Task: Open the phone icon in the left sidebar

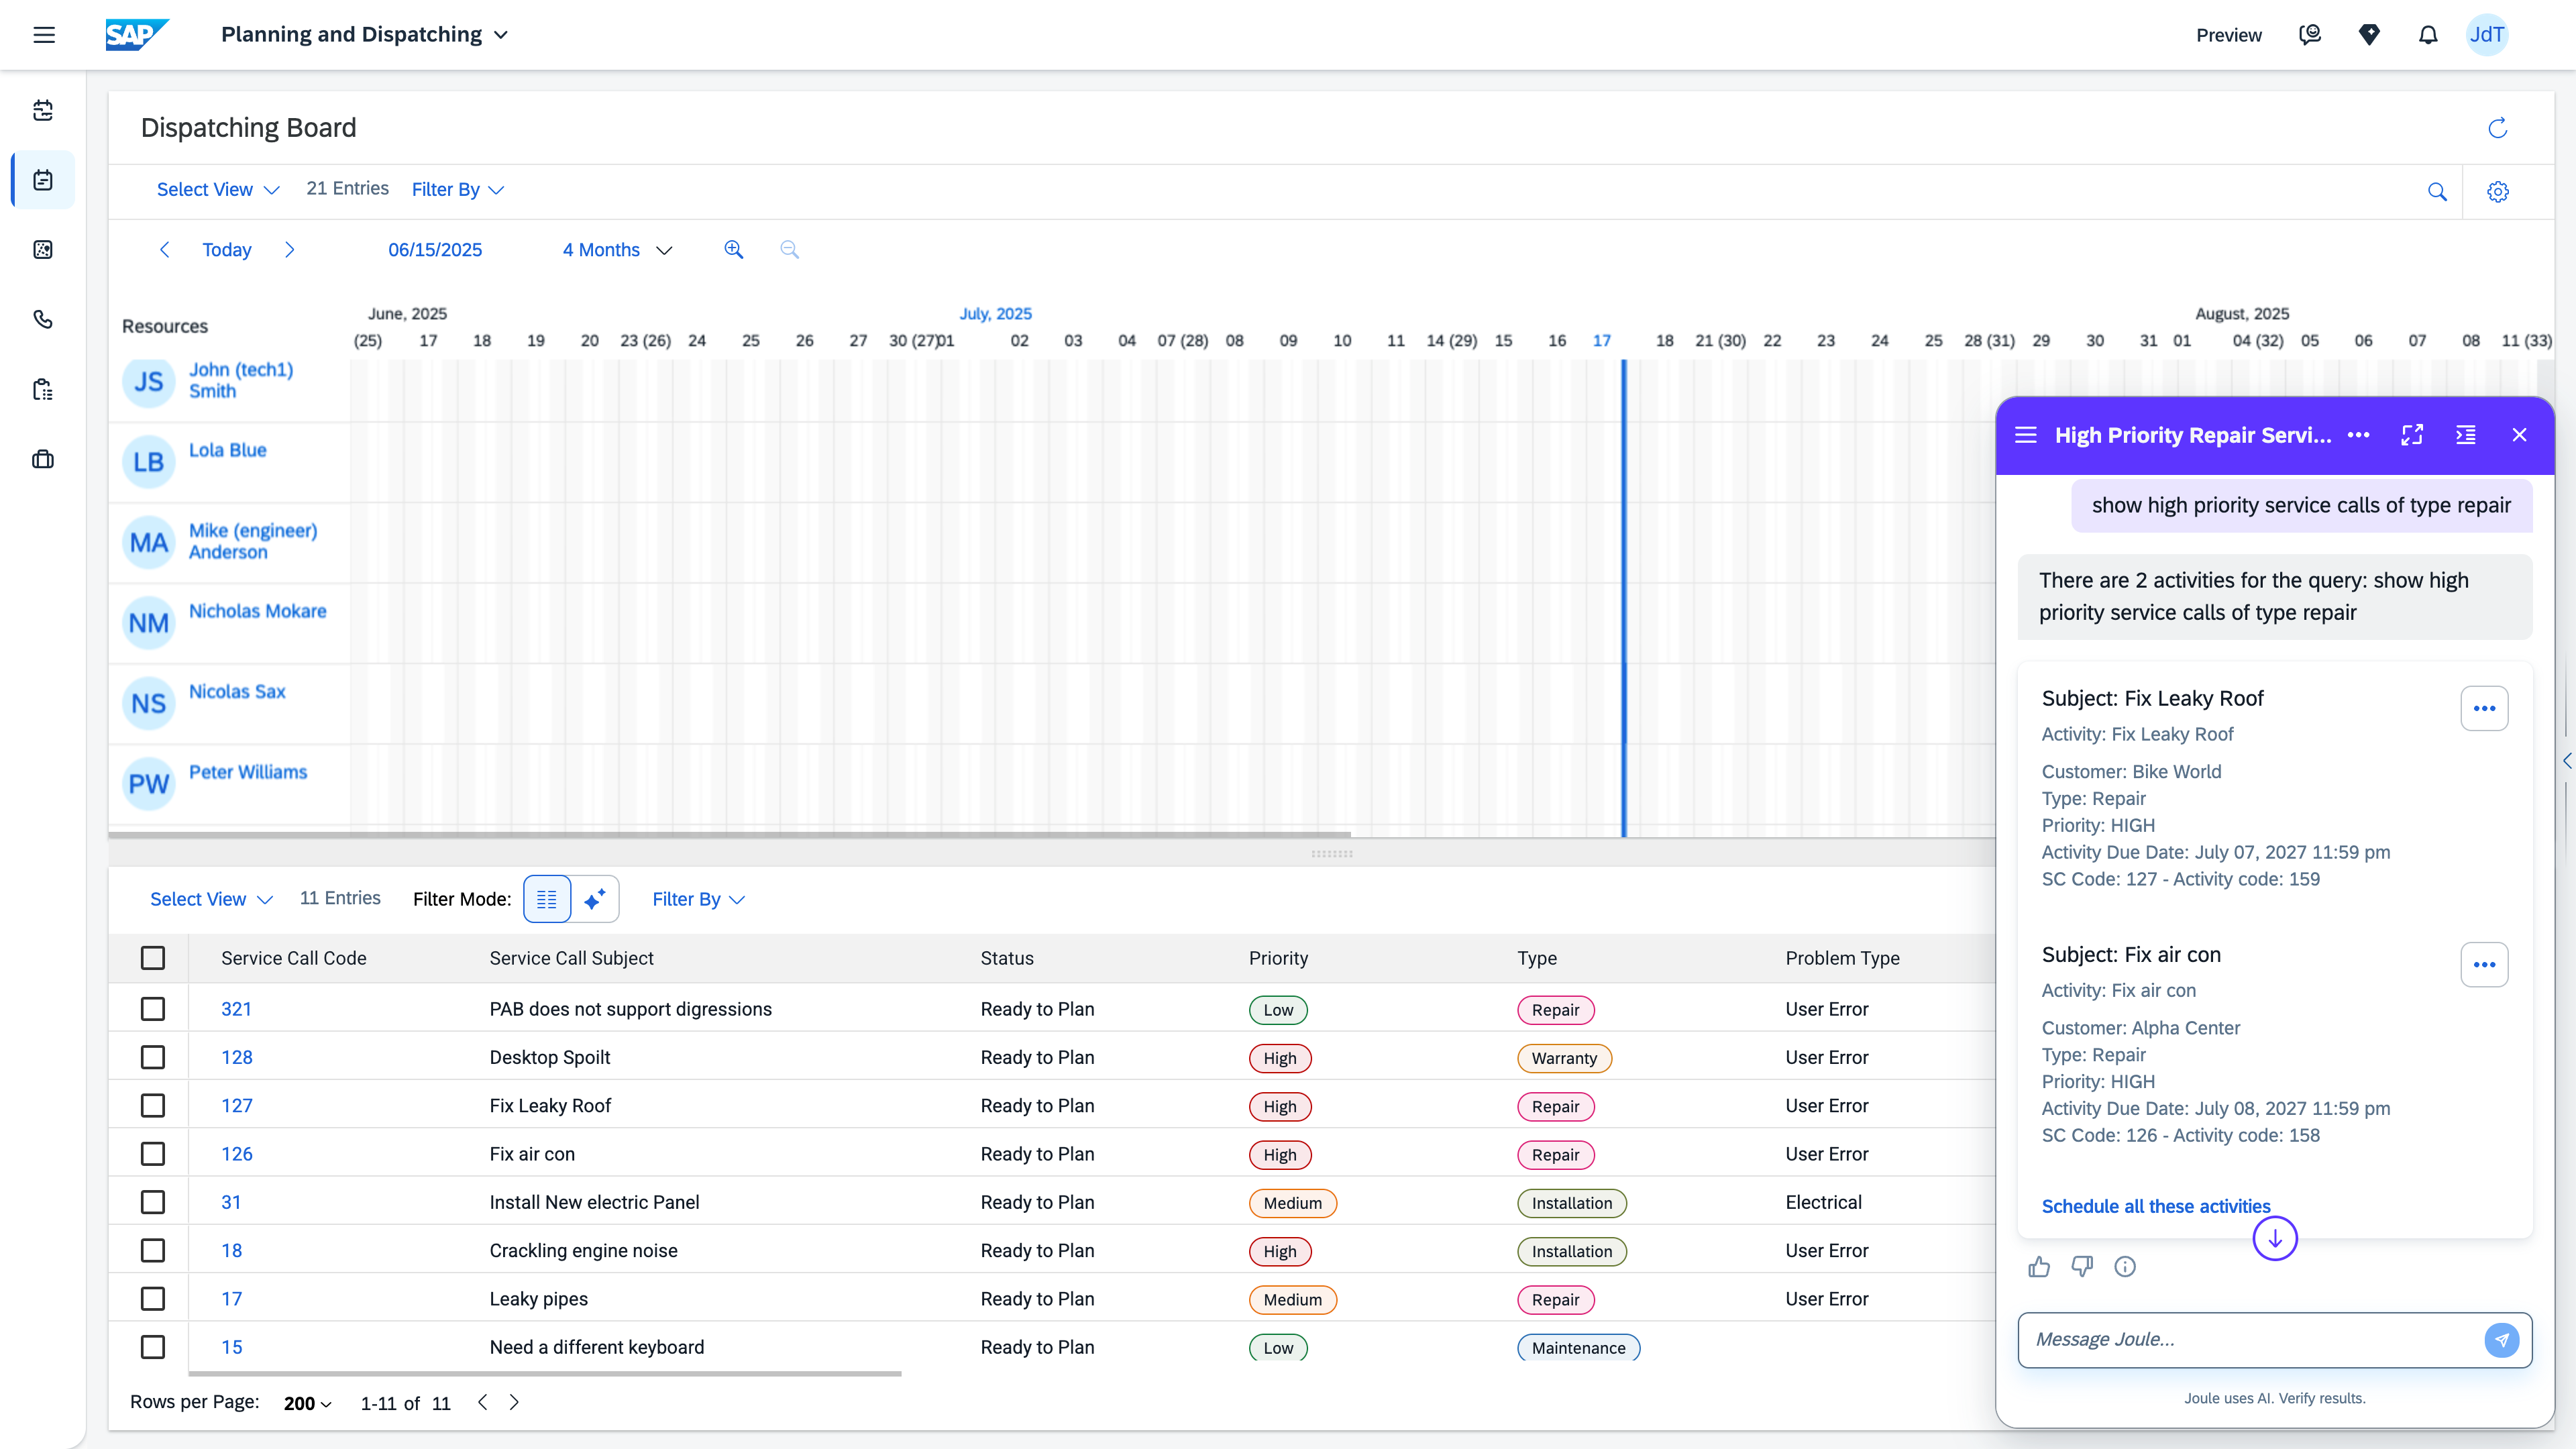Action: pos(43,320)
